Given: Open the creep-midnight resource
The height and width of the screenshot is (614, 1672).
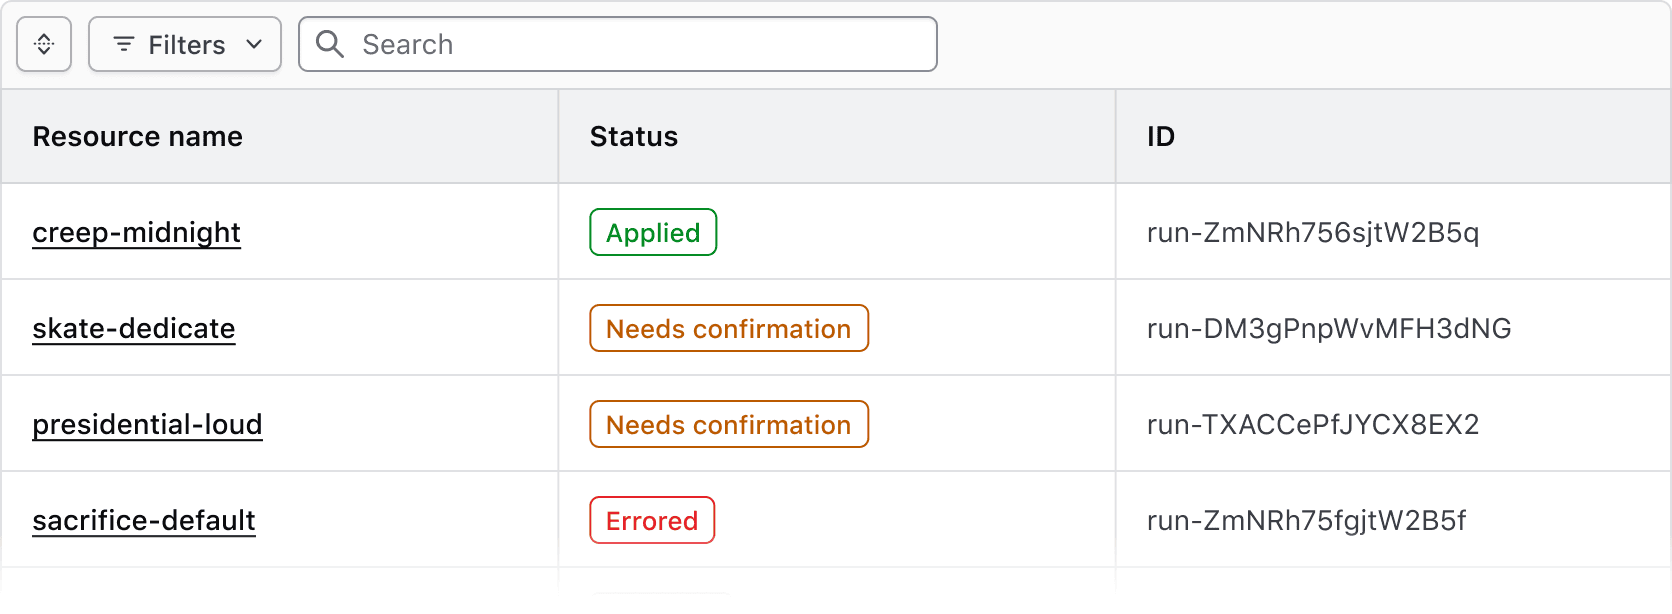Looking at the screenshot, I should pos(136,232).
